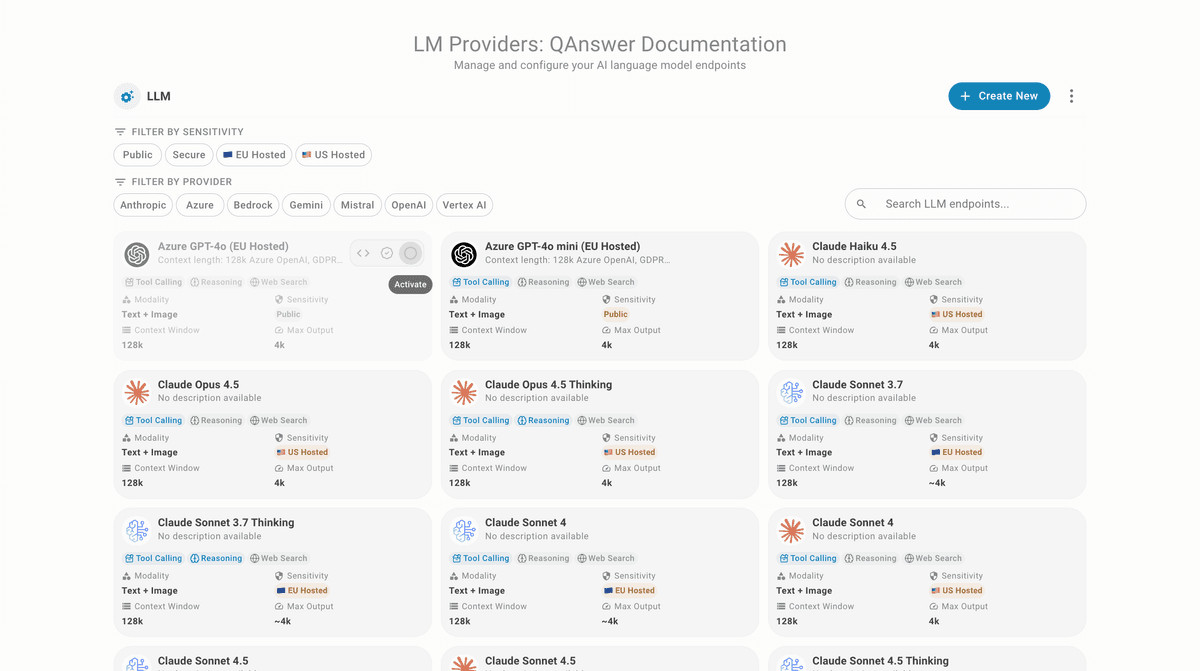Click the Modality shapes icon on Claude Opus 4.5
This screenshot has height=671, width=1200.
[x=126, y=438]
